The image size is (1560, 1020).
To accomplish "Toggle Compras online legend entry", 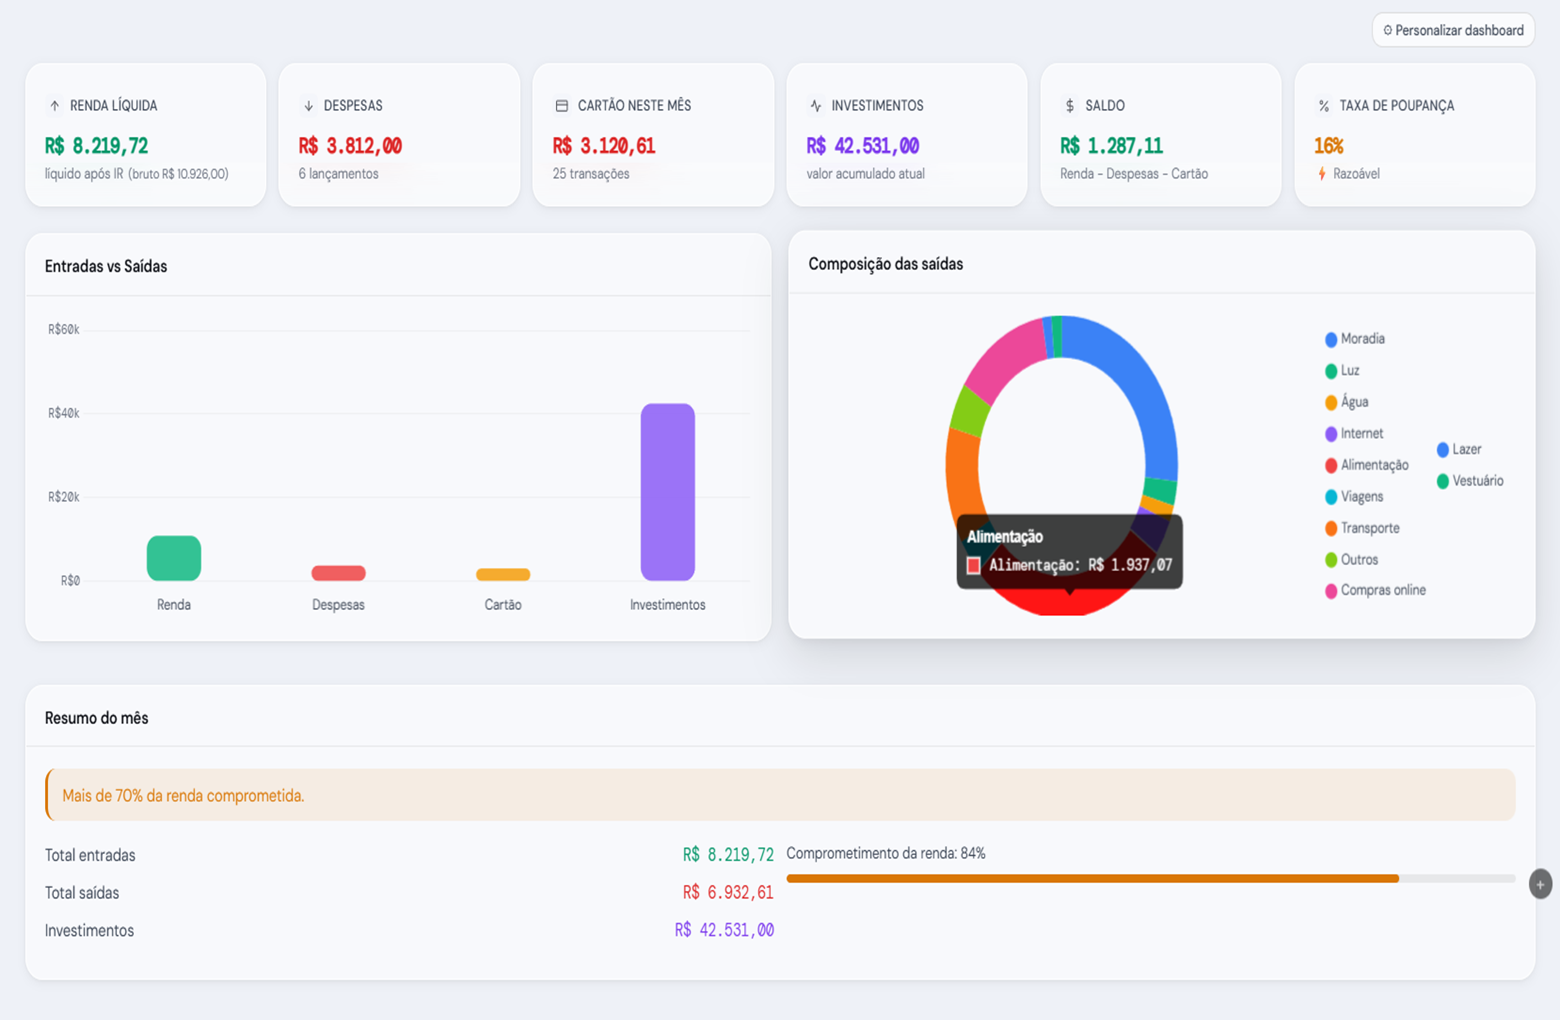I will click(x=1375, y=591).
